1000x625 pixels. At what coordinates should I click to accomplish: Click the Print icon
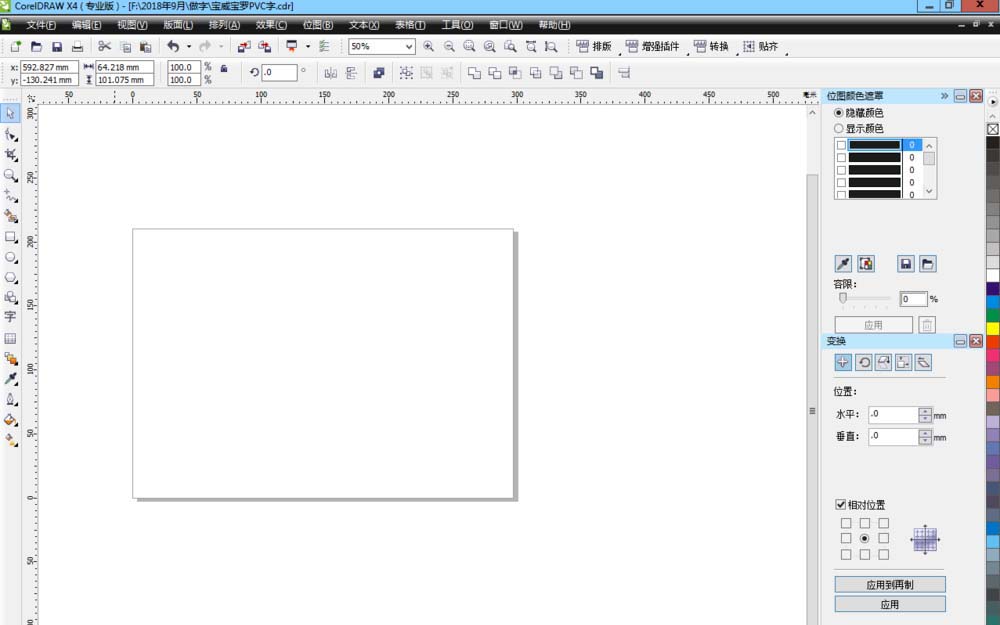[77, 47]
